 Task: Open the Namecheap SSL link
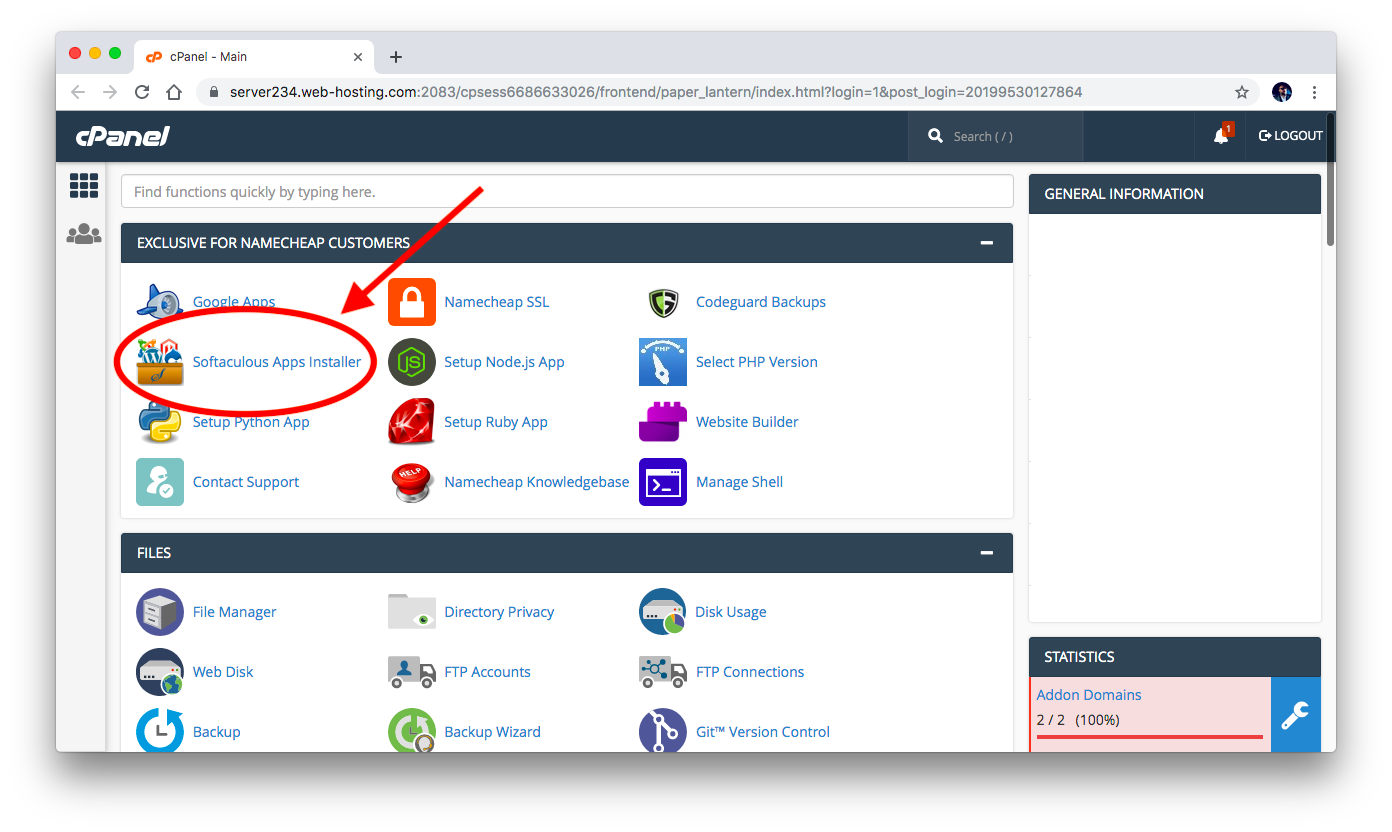click(x=497, y=302)
